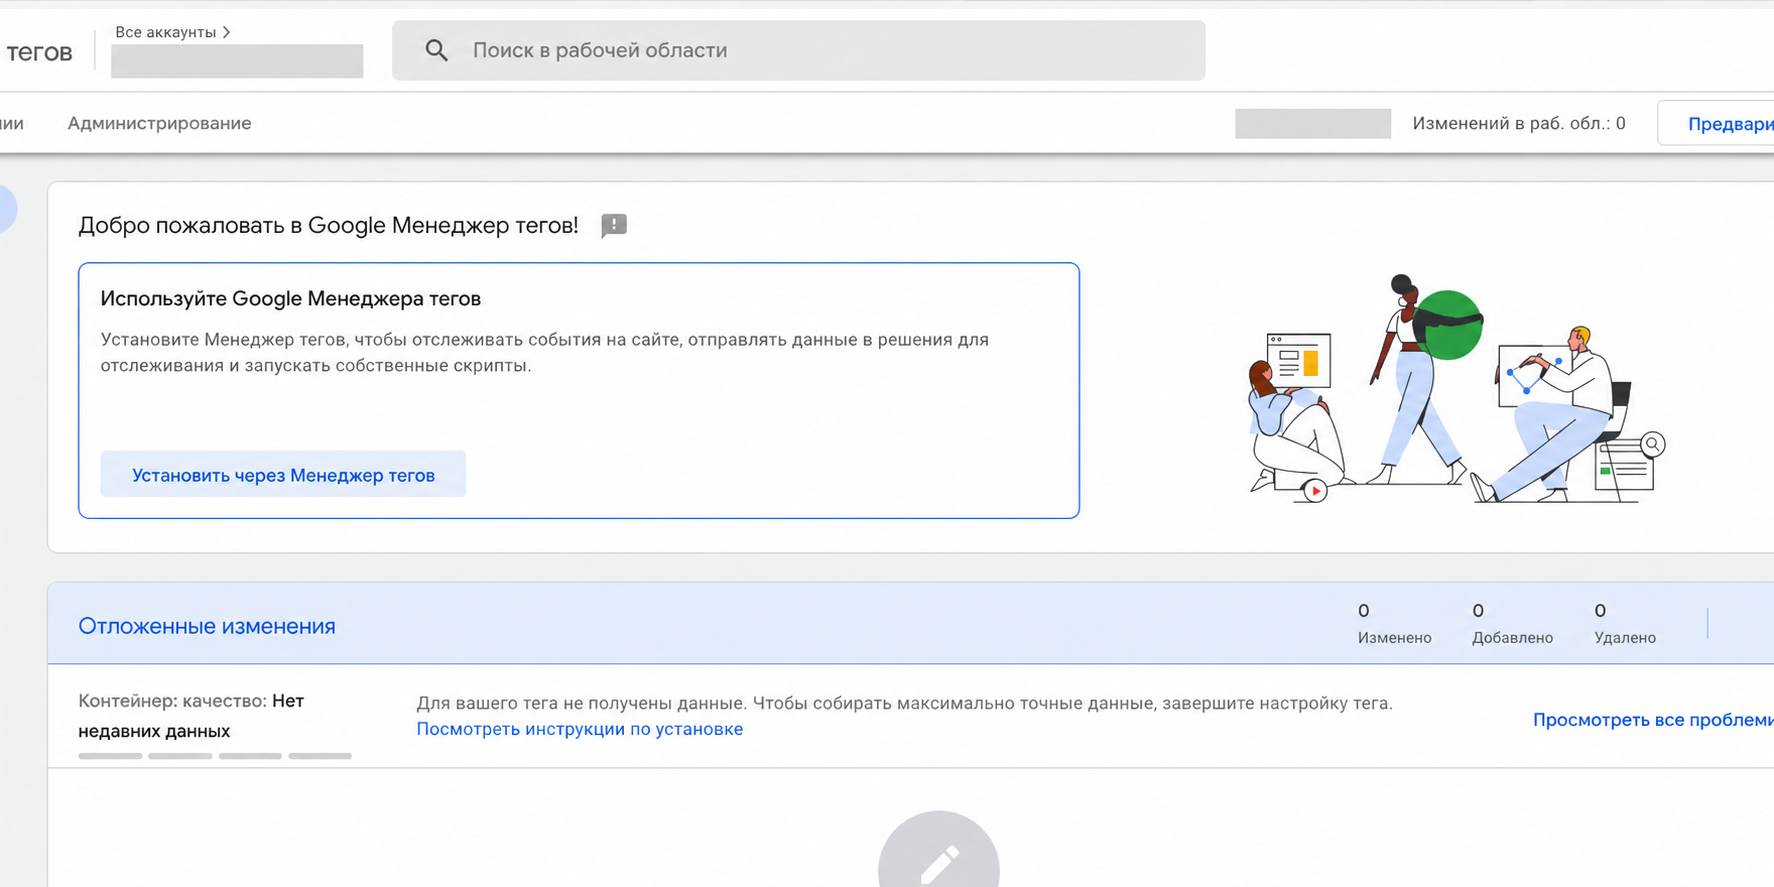
Task: Go to Все аккаунты breadcrumb
Action: click(x=165, y=32)
